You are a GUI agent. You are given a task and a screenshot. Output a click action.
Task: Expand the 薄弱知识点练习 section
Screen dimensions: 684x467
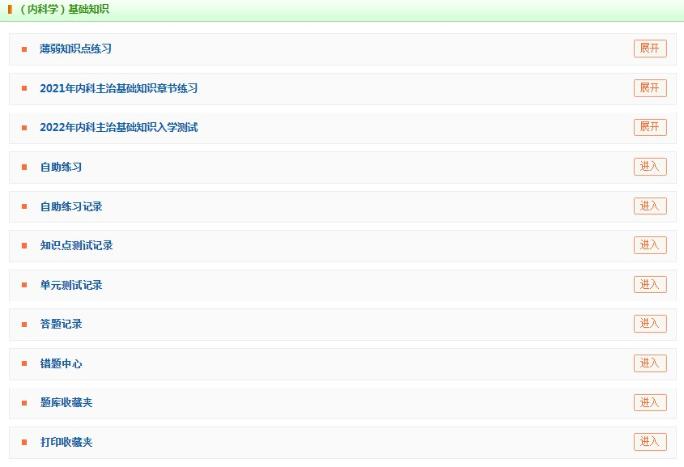click(x=649, y=49)
